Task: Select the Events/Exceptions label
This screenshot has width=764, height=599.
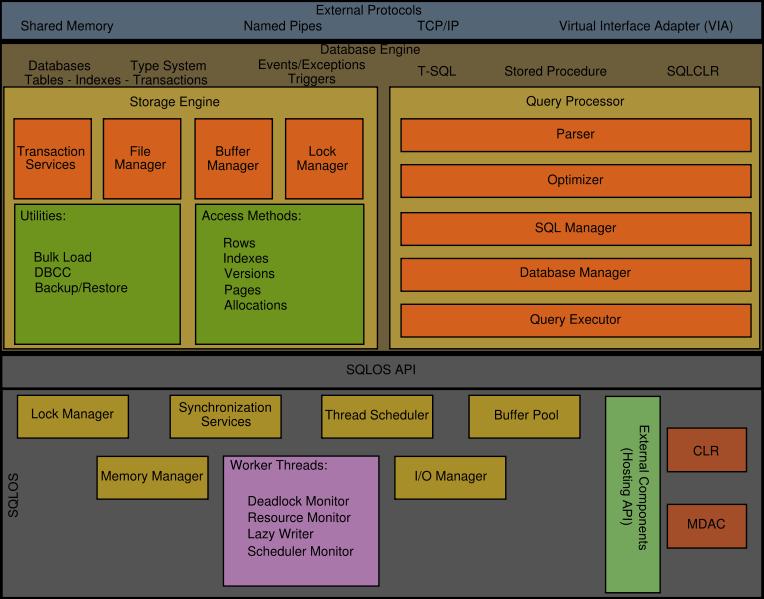Action: [311, 65]
